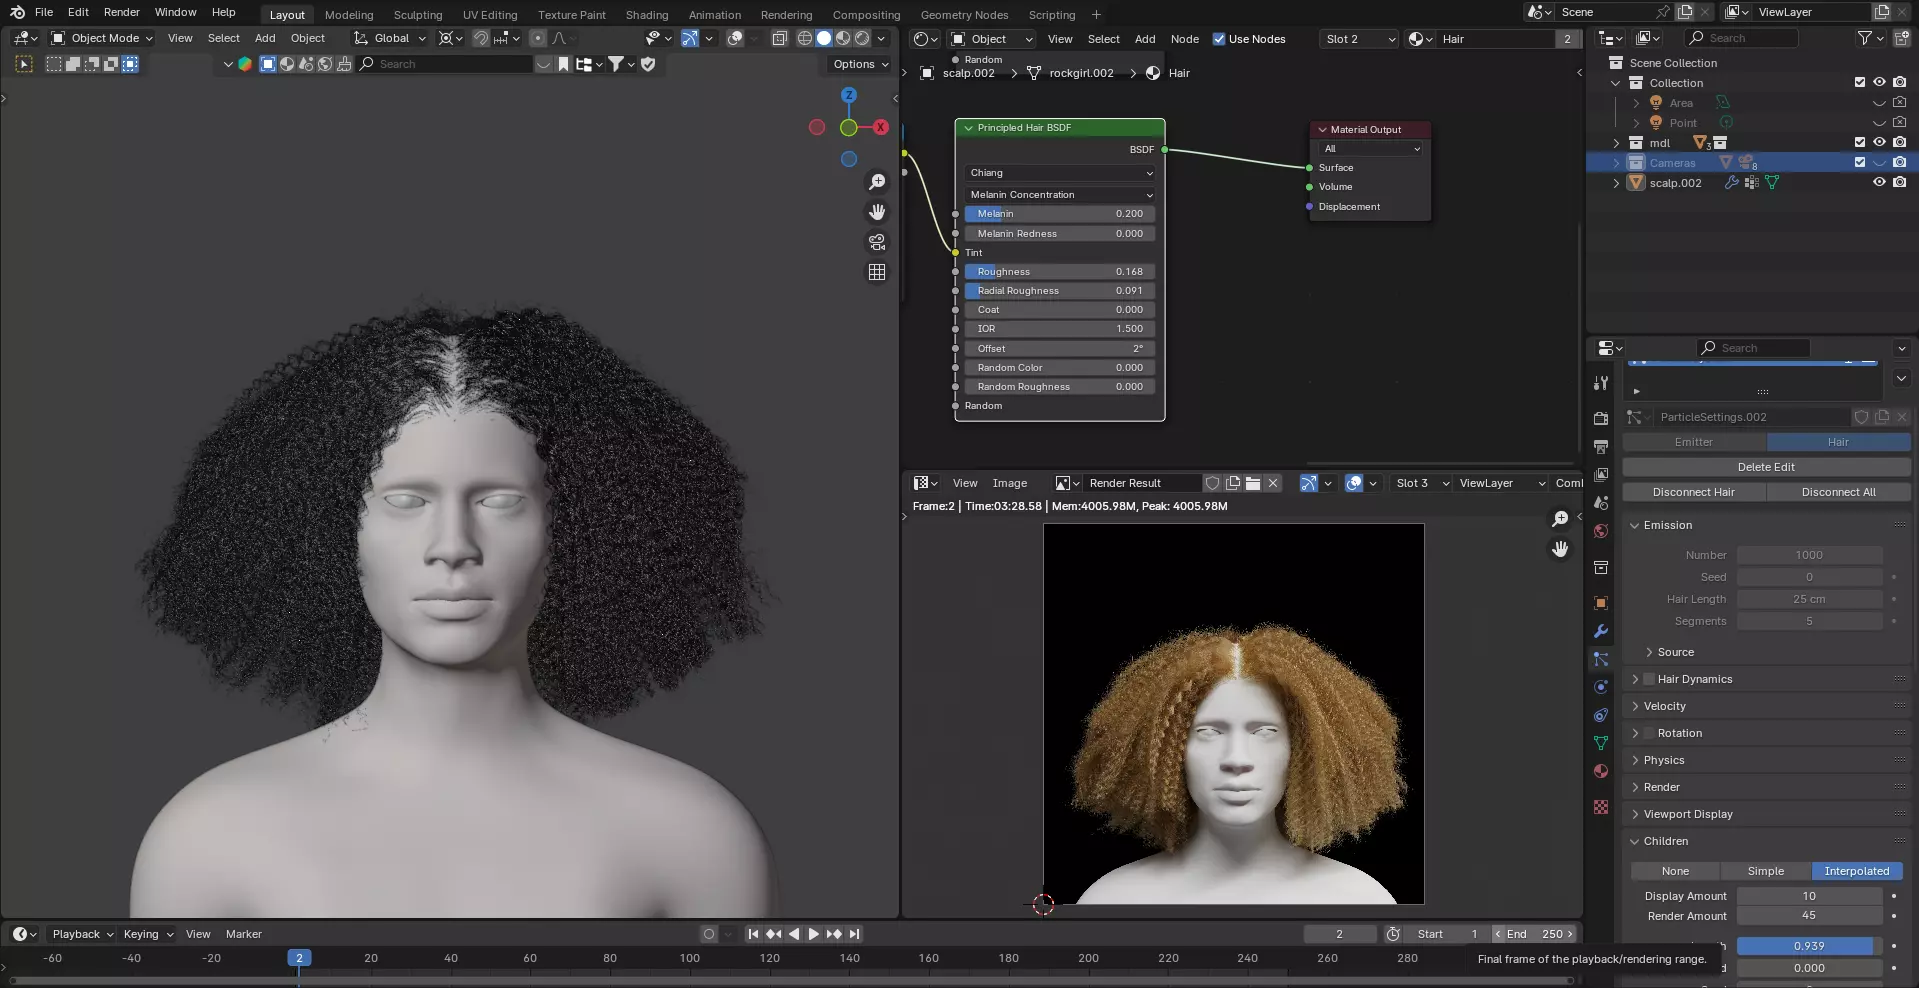1919x988 pixels.
Task: Toggle visibility eye for Collection
Action: (1879, 82)
